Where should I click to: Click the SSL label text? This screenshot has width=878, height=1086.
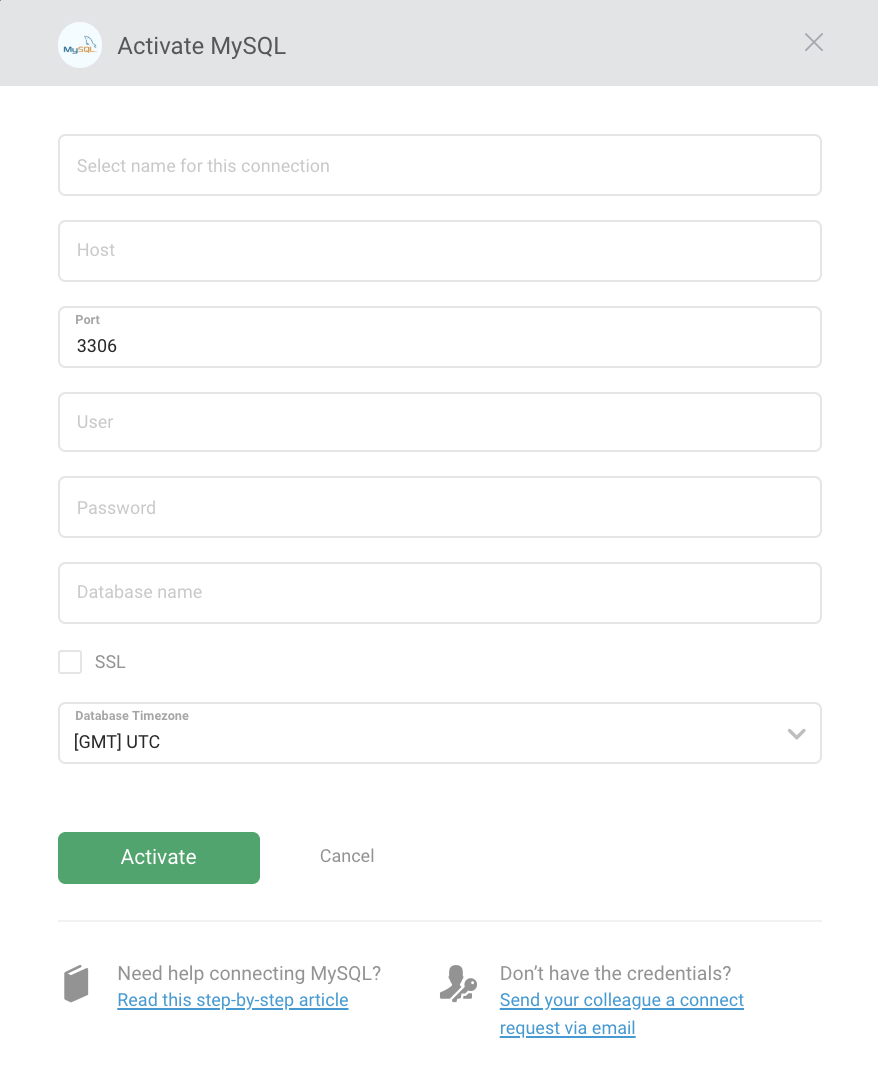110,662
